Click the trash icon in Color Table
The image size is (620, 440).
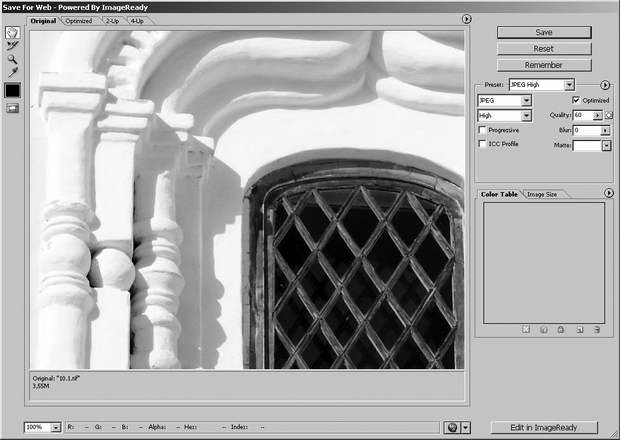pos(596,329)
